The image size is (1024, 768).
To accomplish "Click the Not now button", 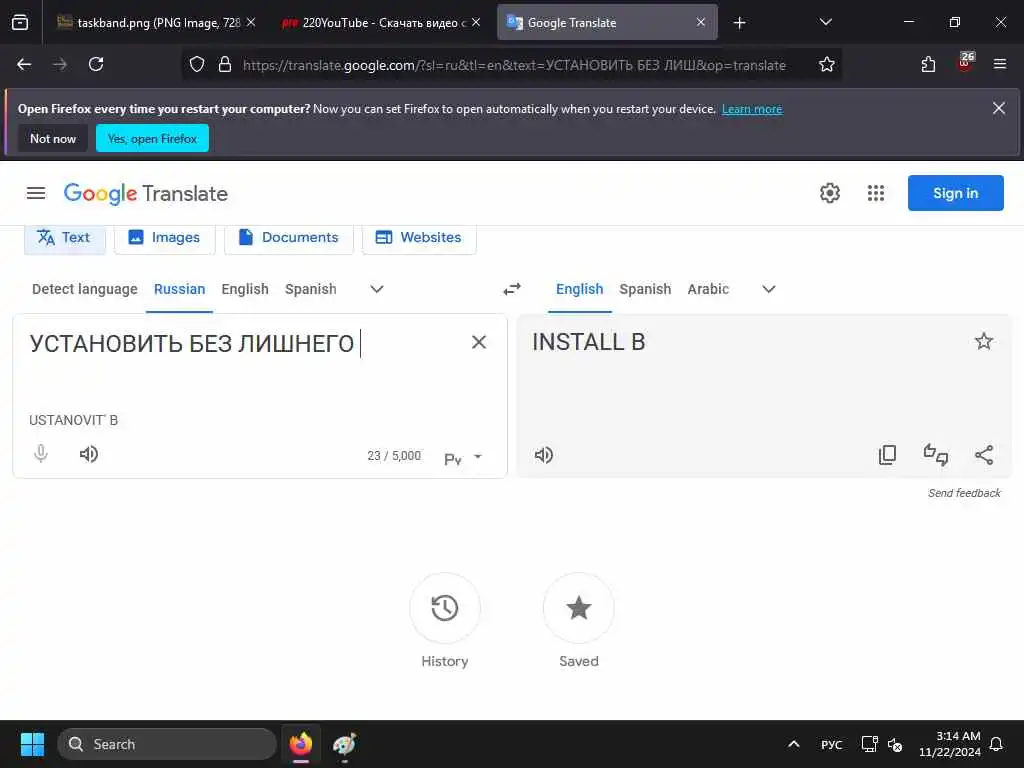I will 53,138.
